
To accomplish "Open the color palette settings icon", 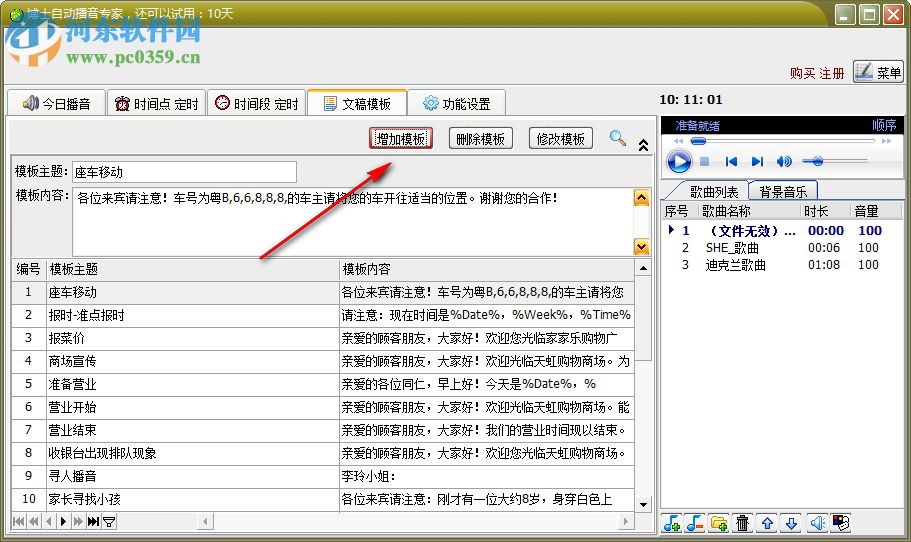I will click(841, 523).
